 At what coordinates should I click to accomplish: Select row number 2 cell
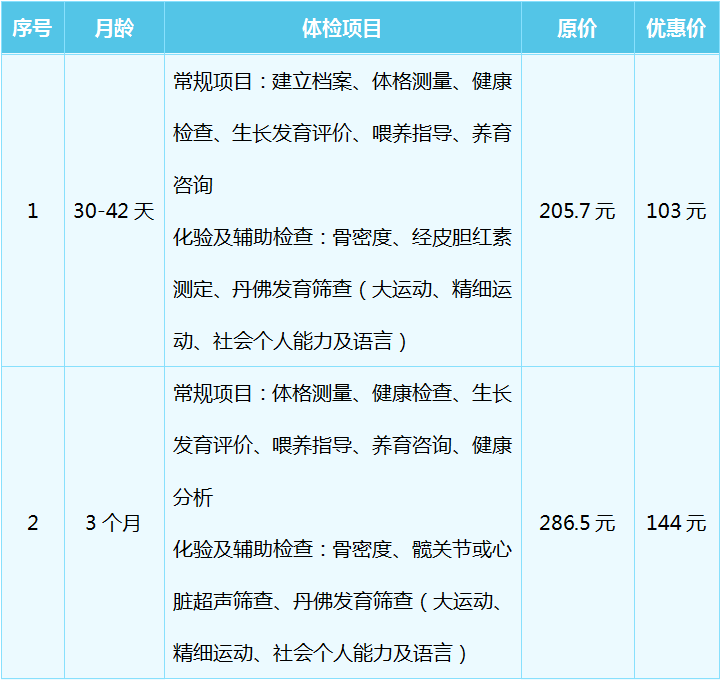[x=32, y=523]
